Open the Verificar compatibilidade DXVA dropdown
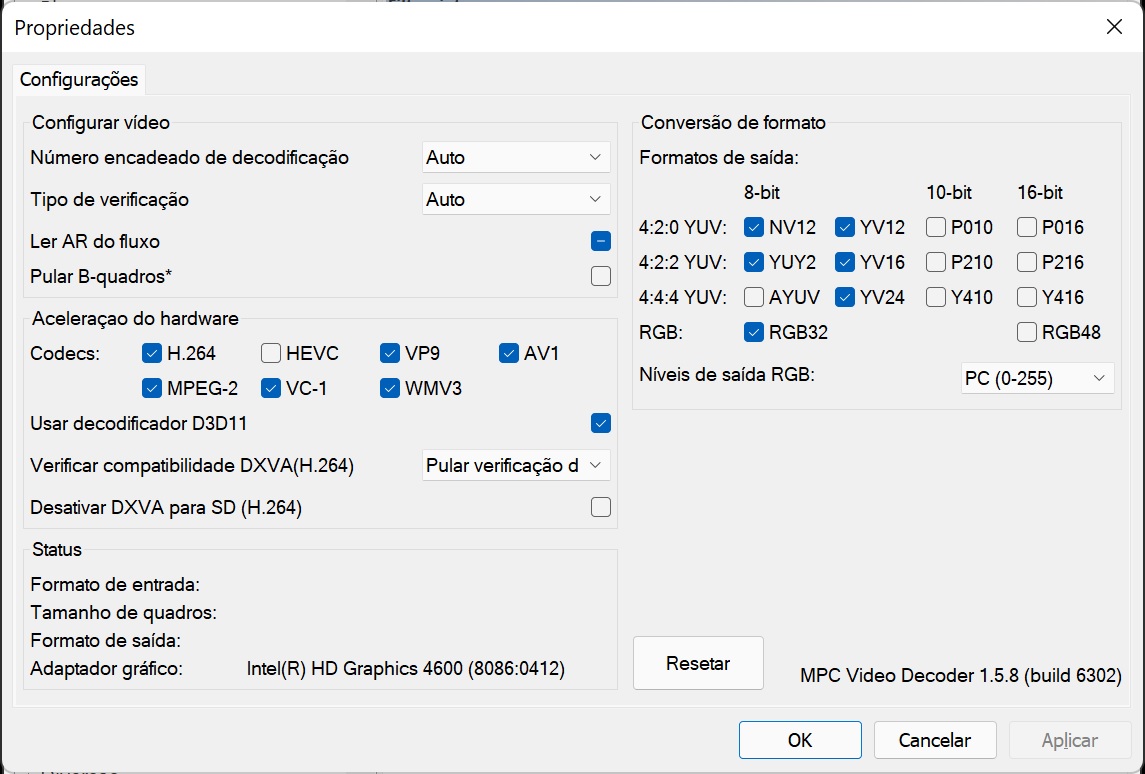Viewport: 1145px width, 774px height. [516, 466]
